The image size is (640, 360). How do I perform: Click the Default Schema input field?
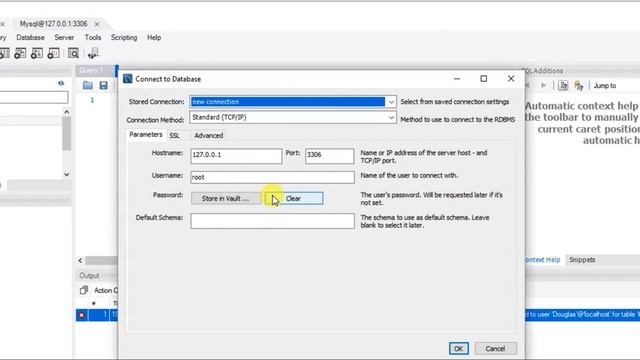click(272, 221)
